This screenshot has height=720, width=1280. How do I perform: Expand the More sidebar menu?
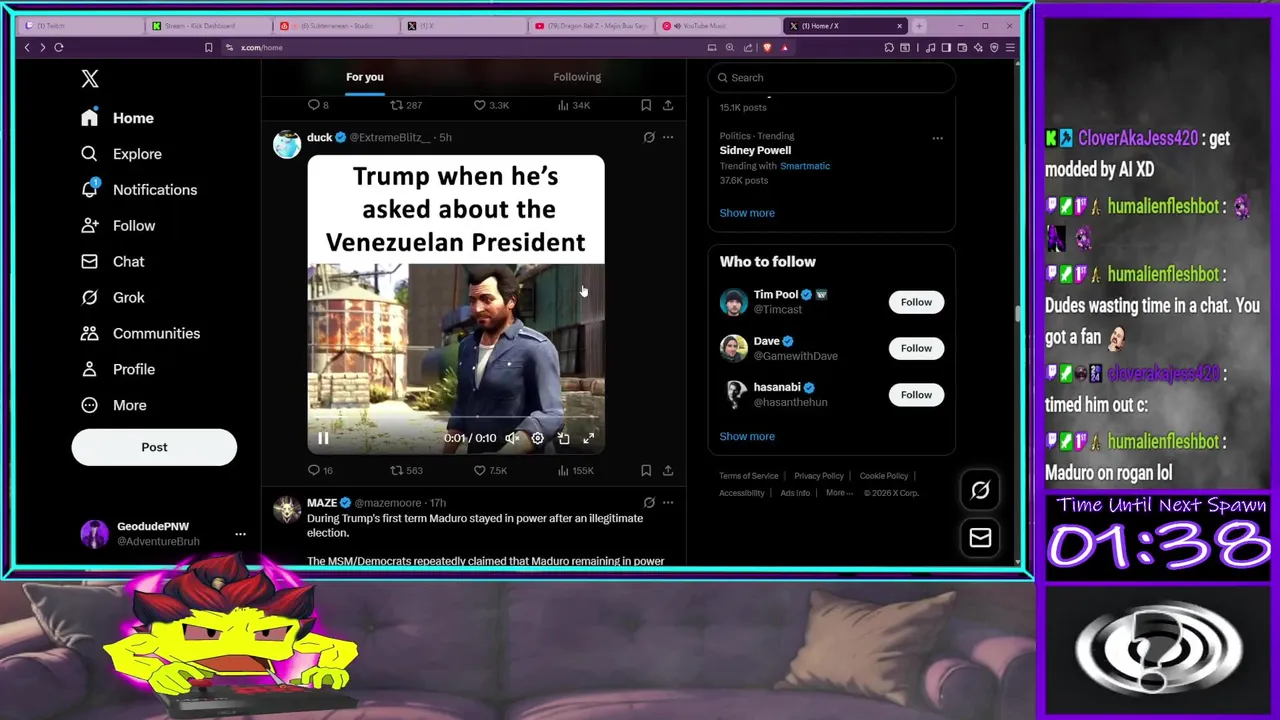click(x=114, y=405)
